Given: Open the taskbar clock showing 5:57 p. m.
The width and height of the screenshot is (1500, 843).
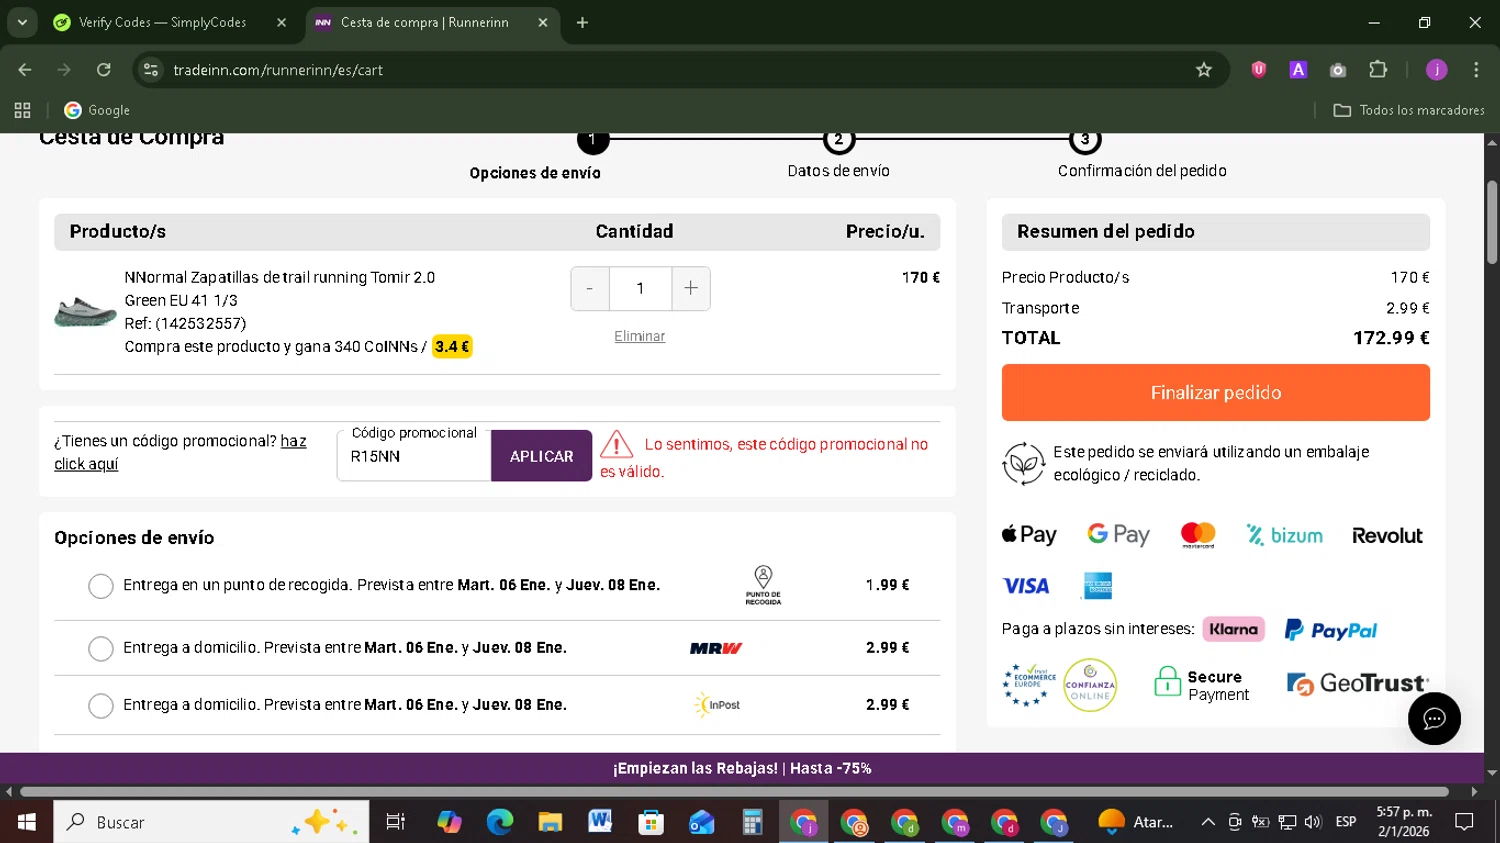Looking at the screenshot, I should (1404, 822).
